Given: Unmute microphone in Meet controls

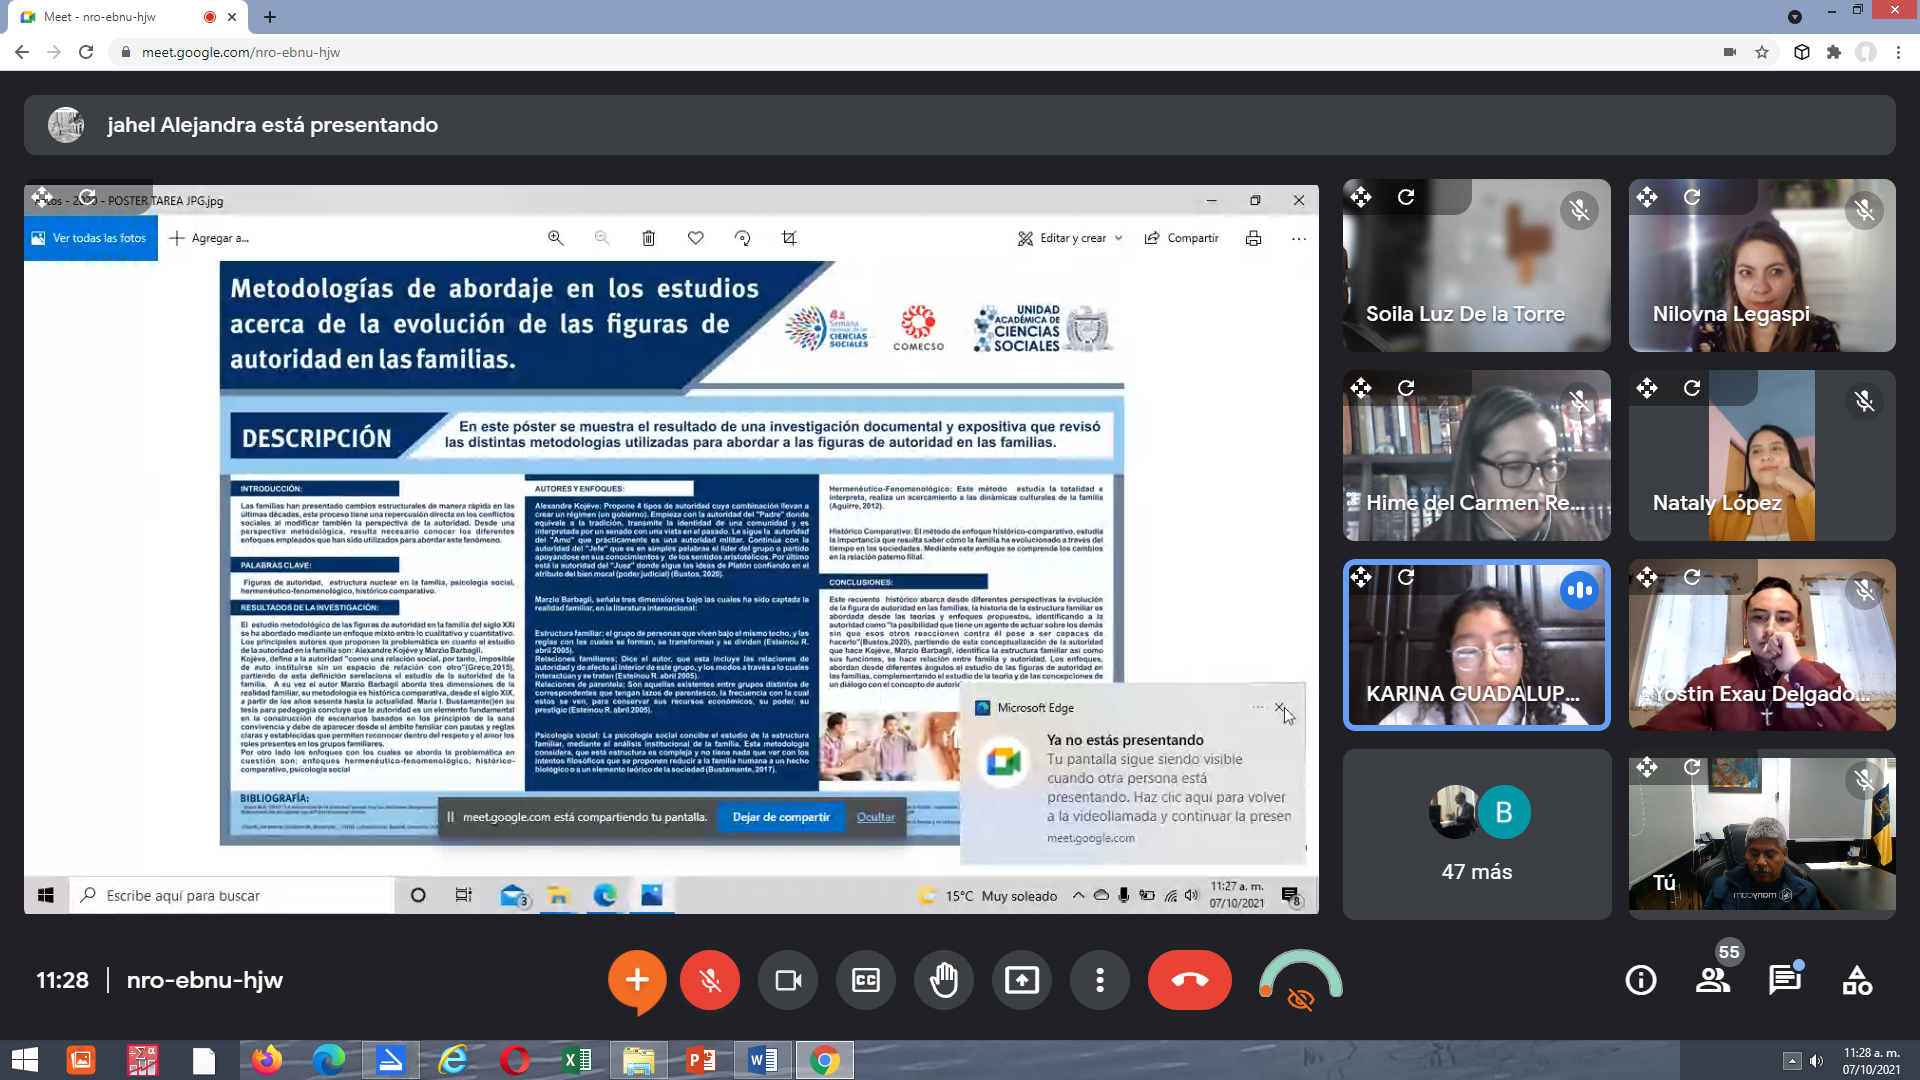Looking at the screenshot, I should click(x=710, y=980).
